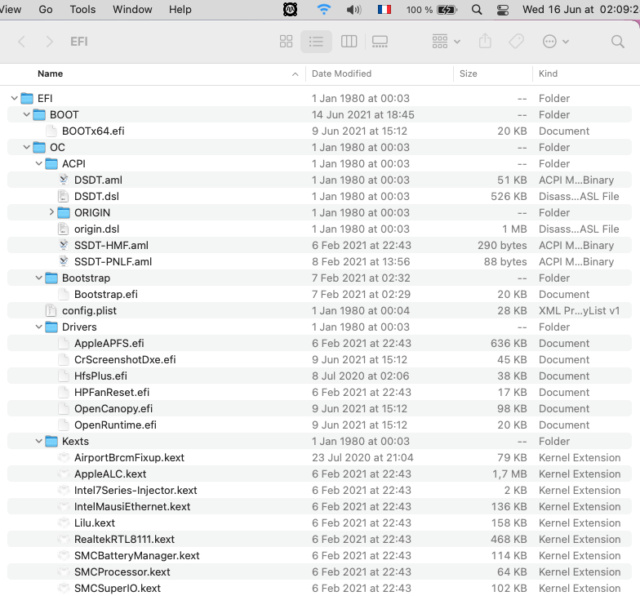Click the Finder window search icon
Viewport: 640px width, 596px height.
pyautogui.click(x=618, y=41)
